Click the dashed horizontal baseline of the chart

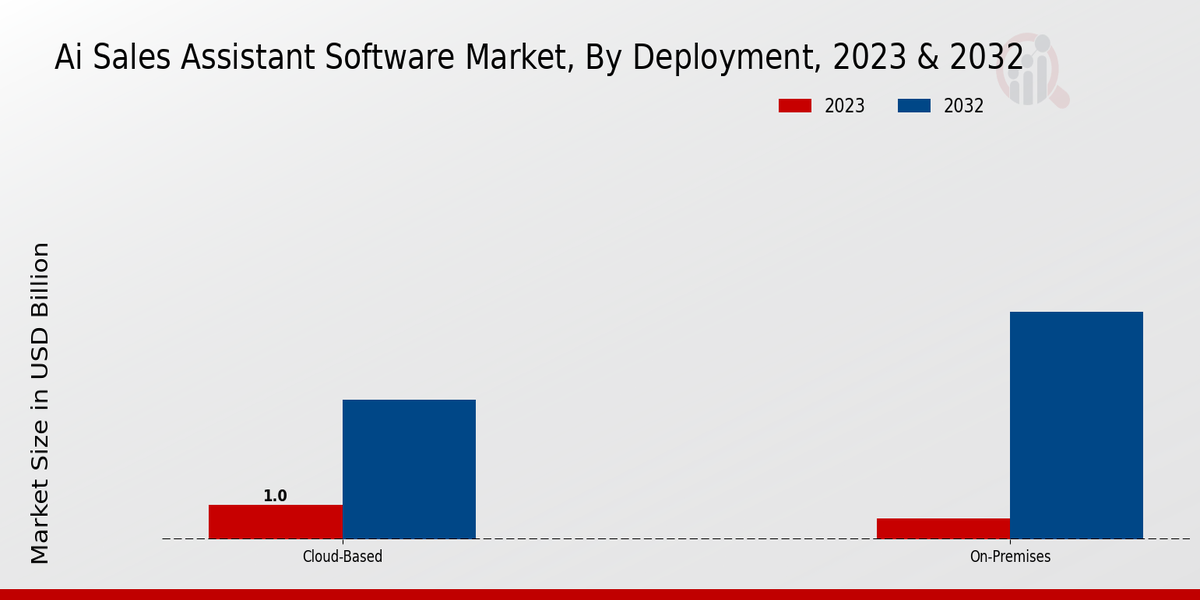(x=650, y=539)
